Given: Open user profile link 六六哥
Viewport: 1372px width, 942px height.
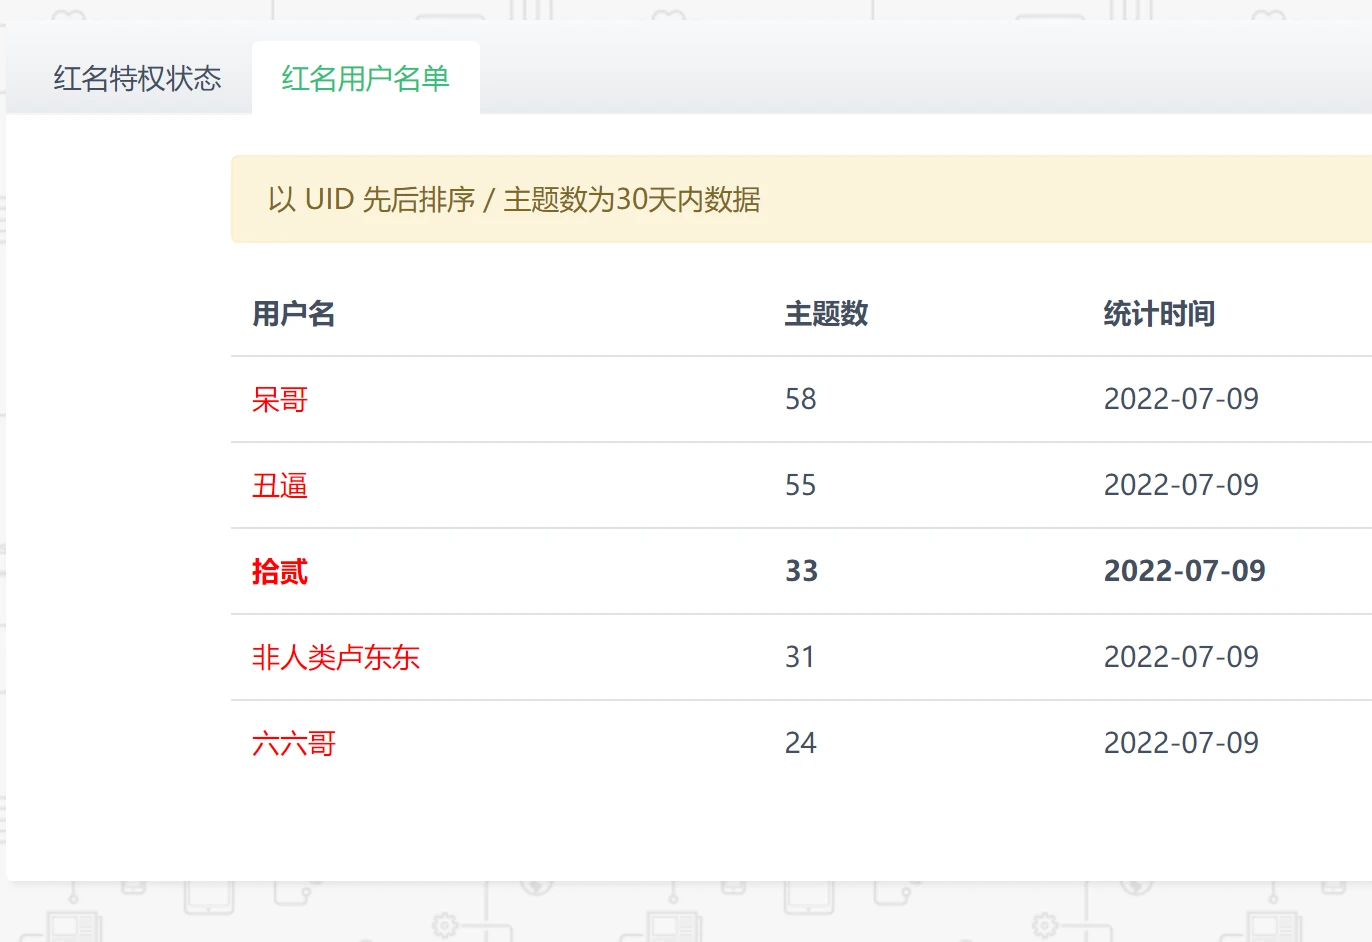Looking at the screenshot, I should [294, 744].
